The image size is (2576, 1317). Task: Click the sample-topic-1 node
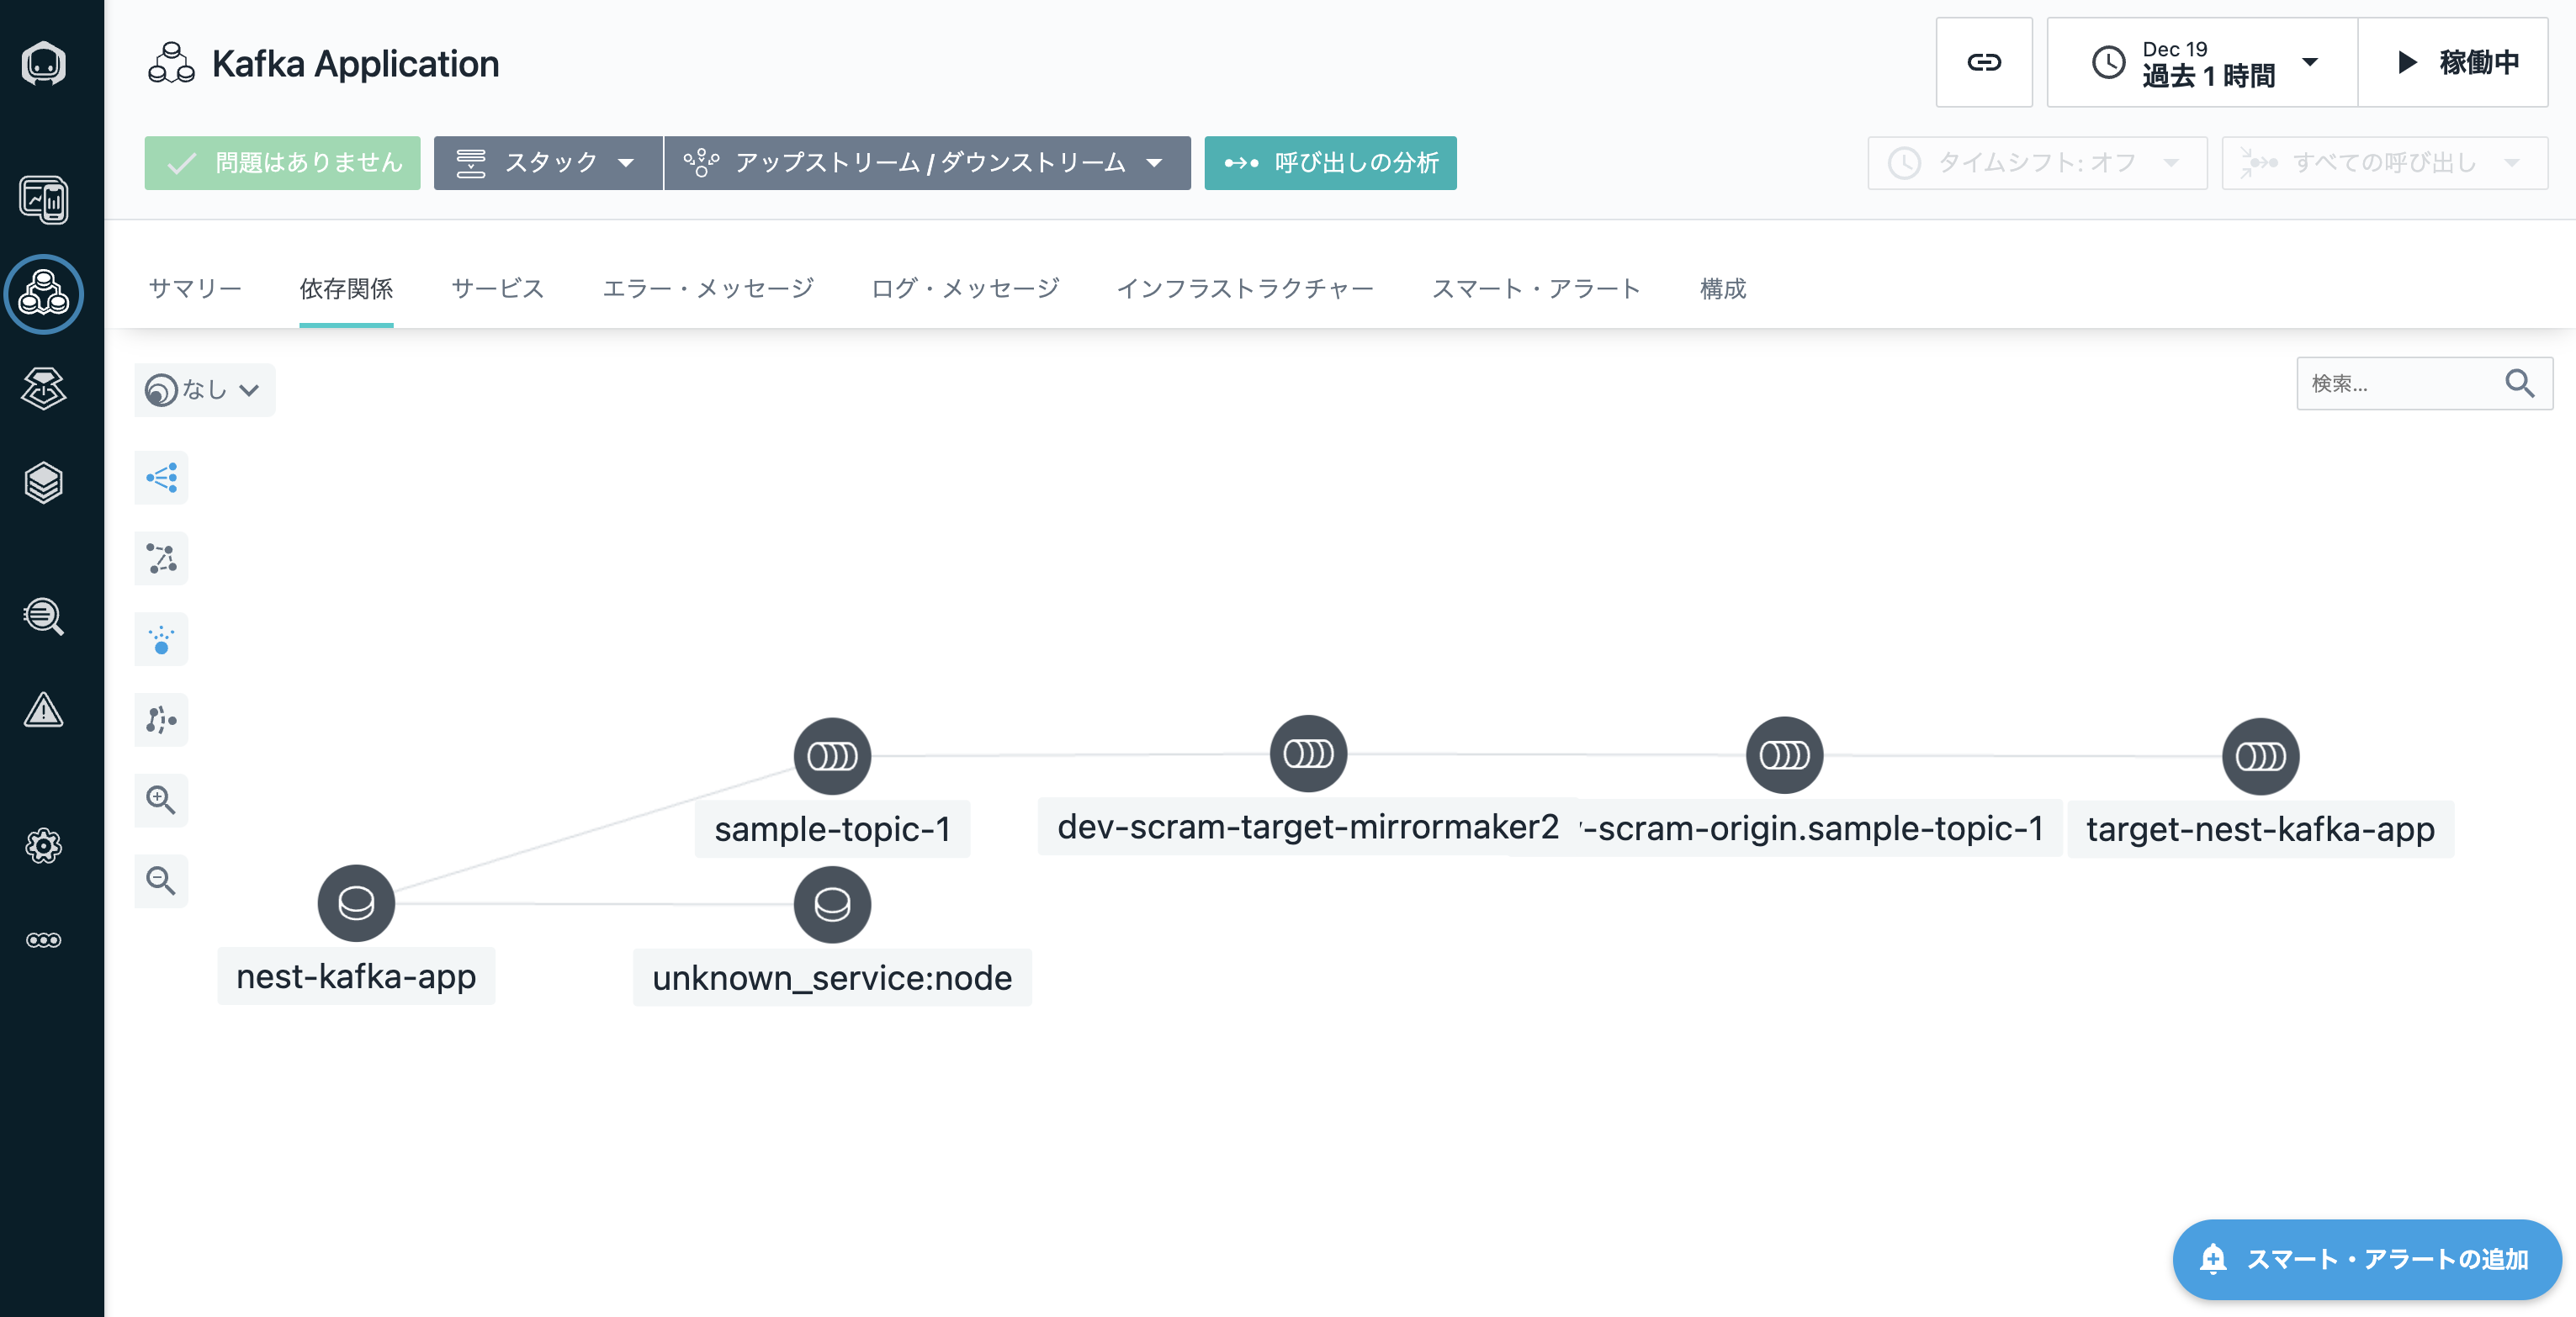click(x=832, y=756)
